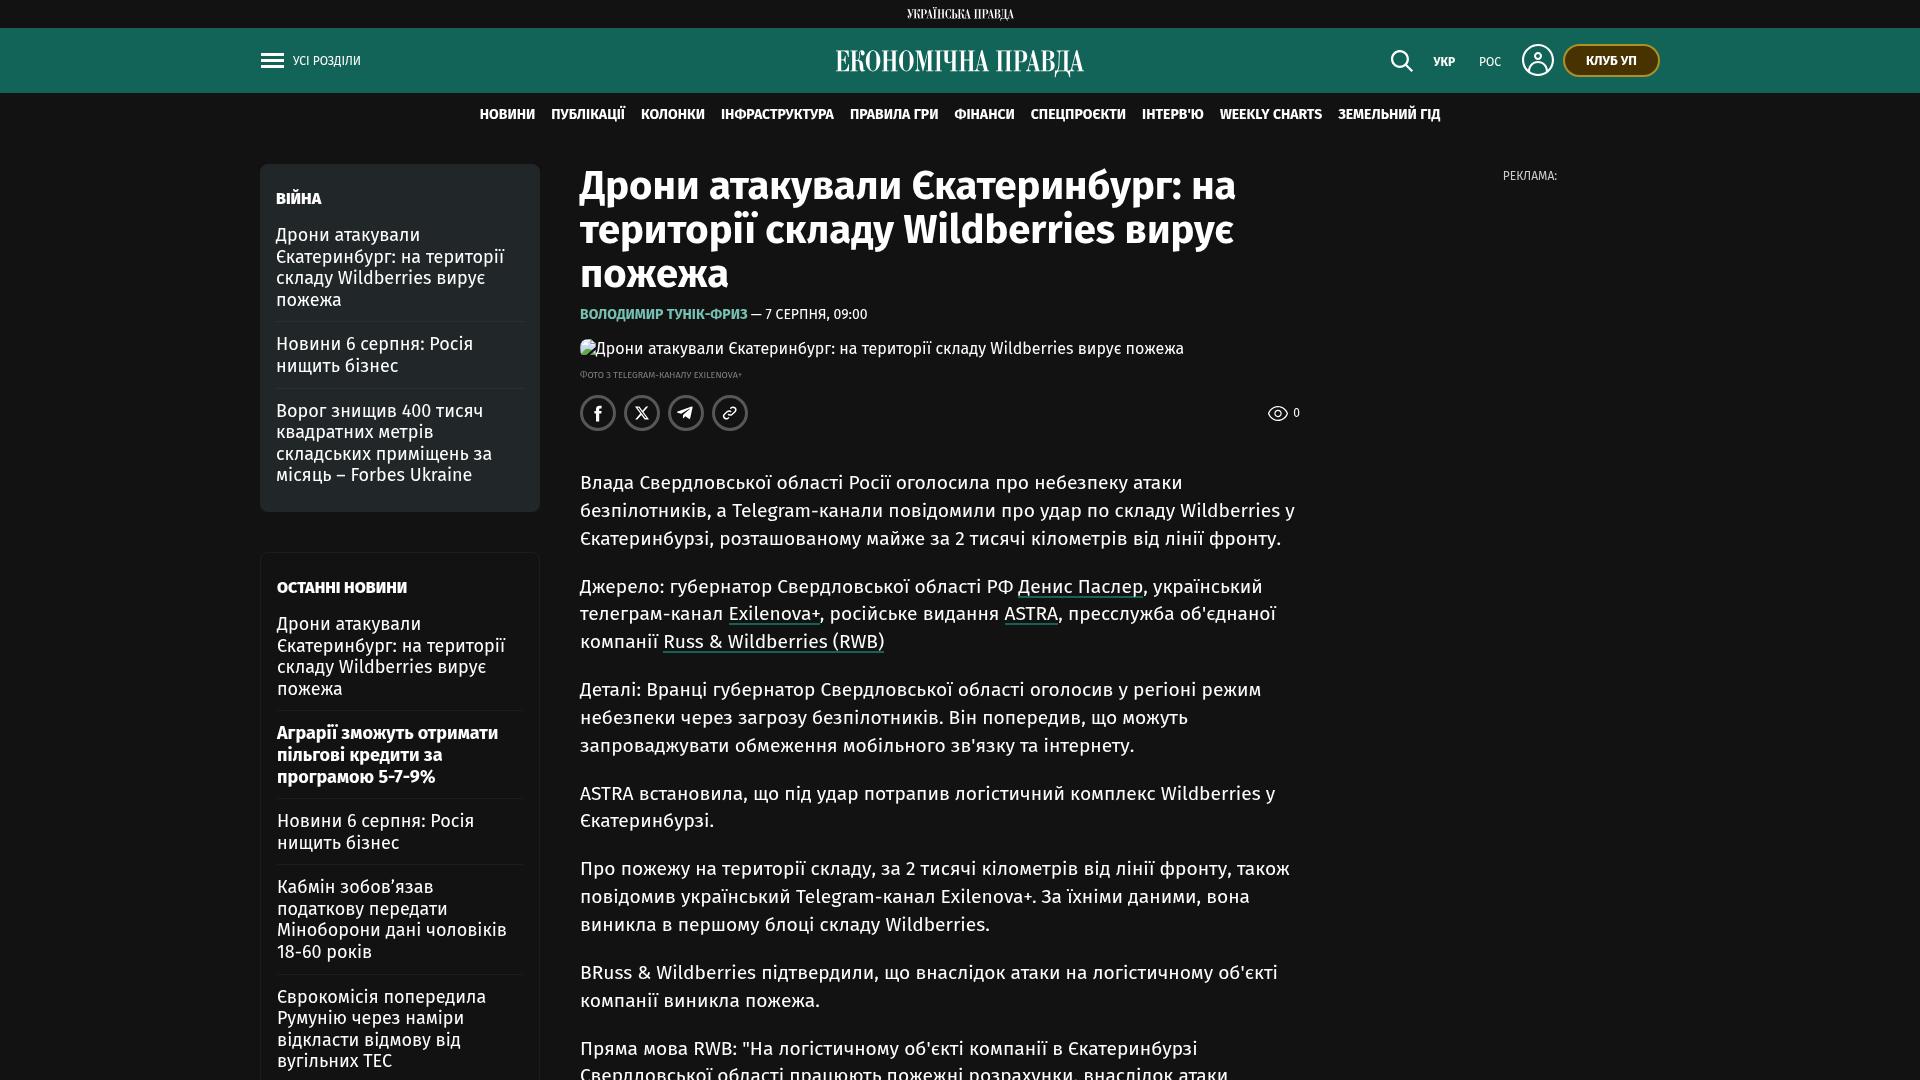Open Russ & Wildberries (RWB) link
Viewport: 1920px width, 1080px height.
[x=773, y=642]
